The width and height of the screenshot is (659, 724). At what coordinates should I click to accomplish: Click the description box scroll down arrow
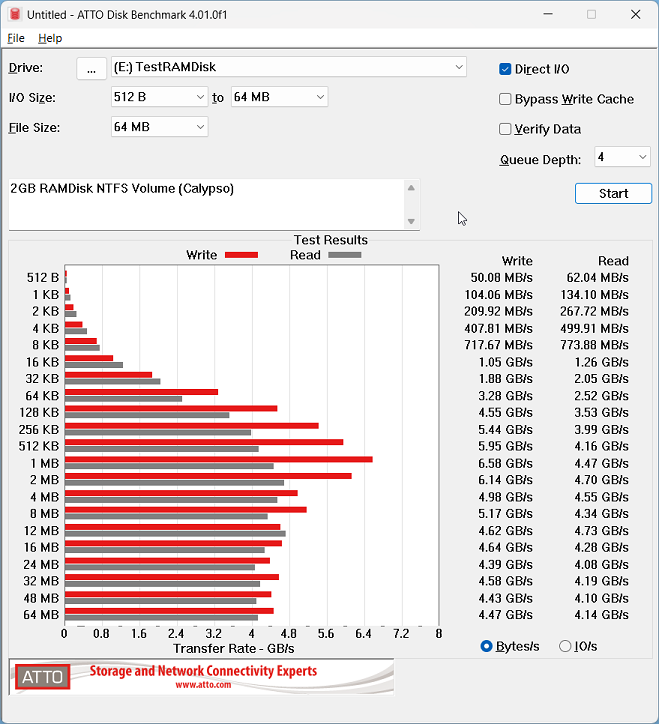[x=411, y=222]
